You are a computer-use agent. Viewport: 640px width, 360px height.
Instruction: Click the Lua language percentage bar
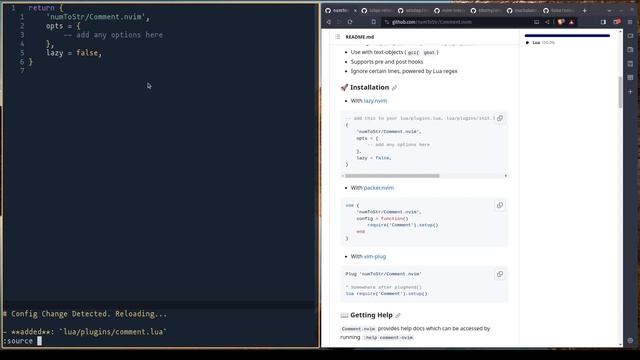(567, 36)
